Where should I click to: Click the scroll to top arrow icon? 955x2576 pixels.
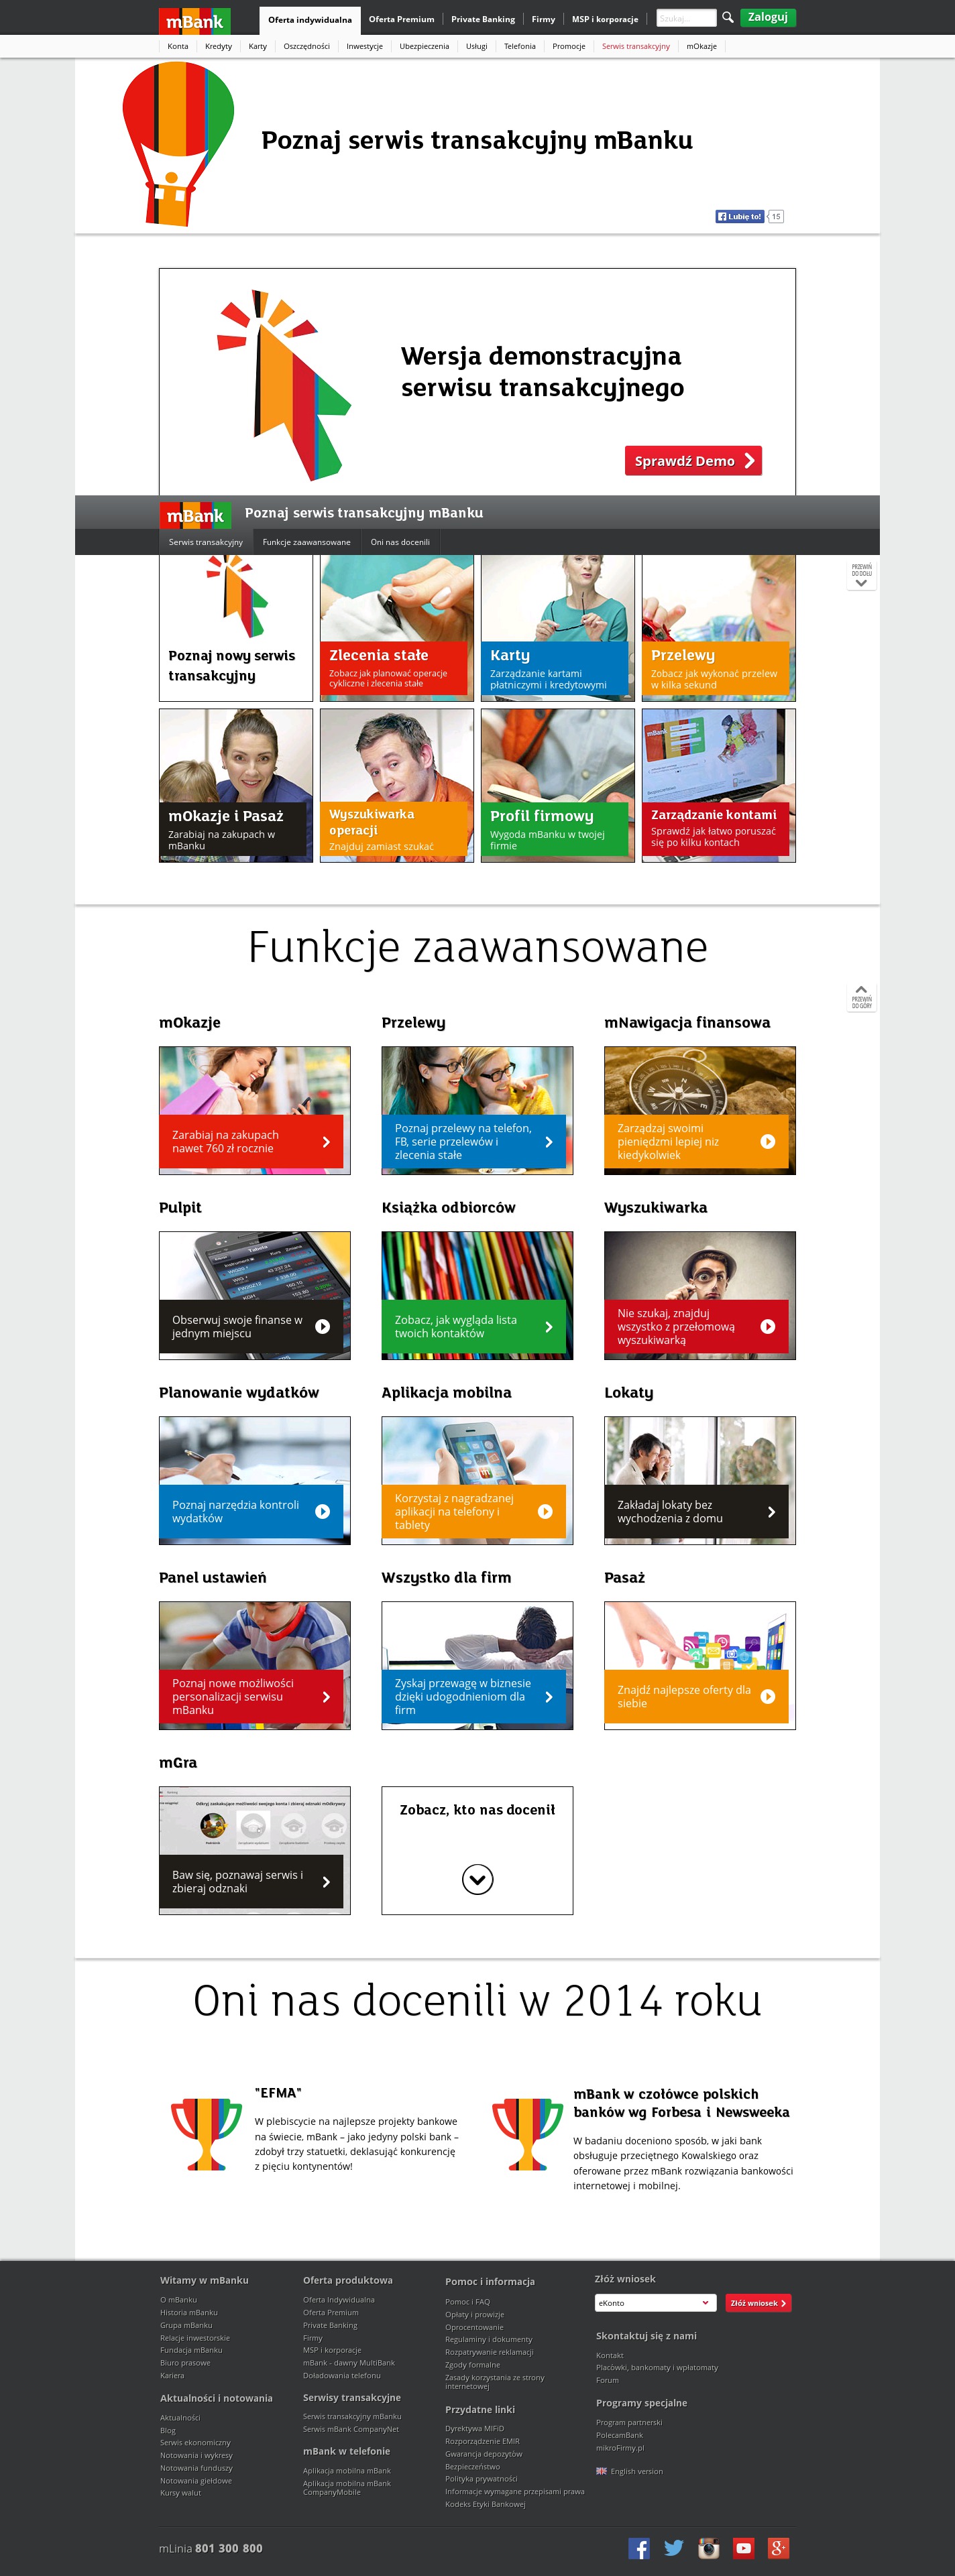[861, 996]
